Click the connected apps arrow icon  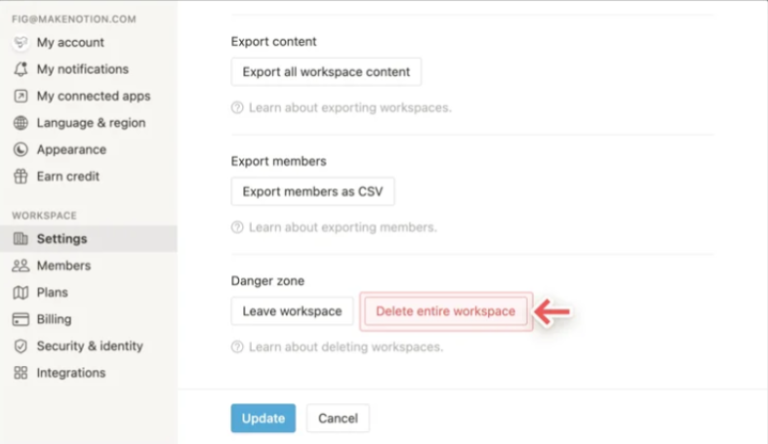coord(20,96)
